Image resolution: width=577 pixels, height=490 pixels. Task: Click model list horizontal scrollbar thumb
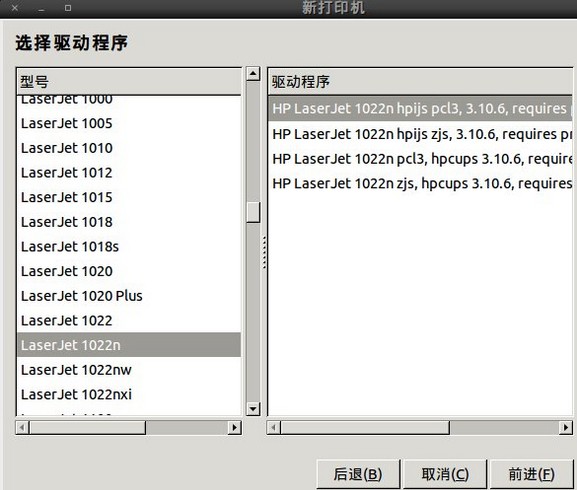click(x=88, y=427)
